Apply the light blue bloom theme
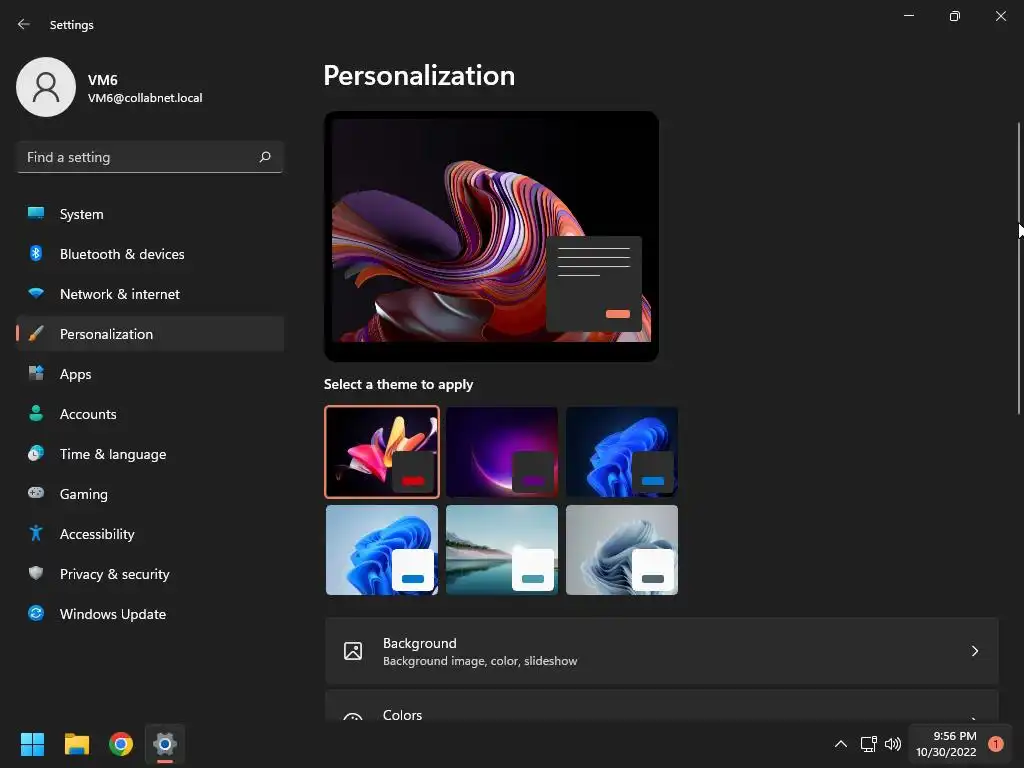Image resolution: width=1024 pixels, height=768 pixels. tap(382, 550)
